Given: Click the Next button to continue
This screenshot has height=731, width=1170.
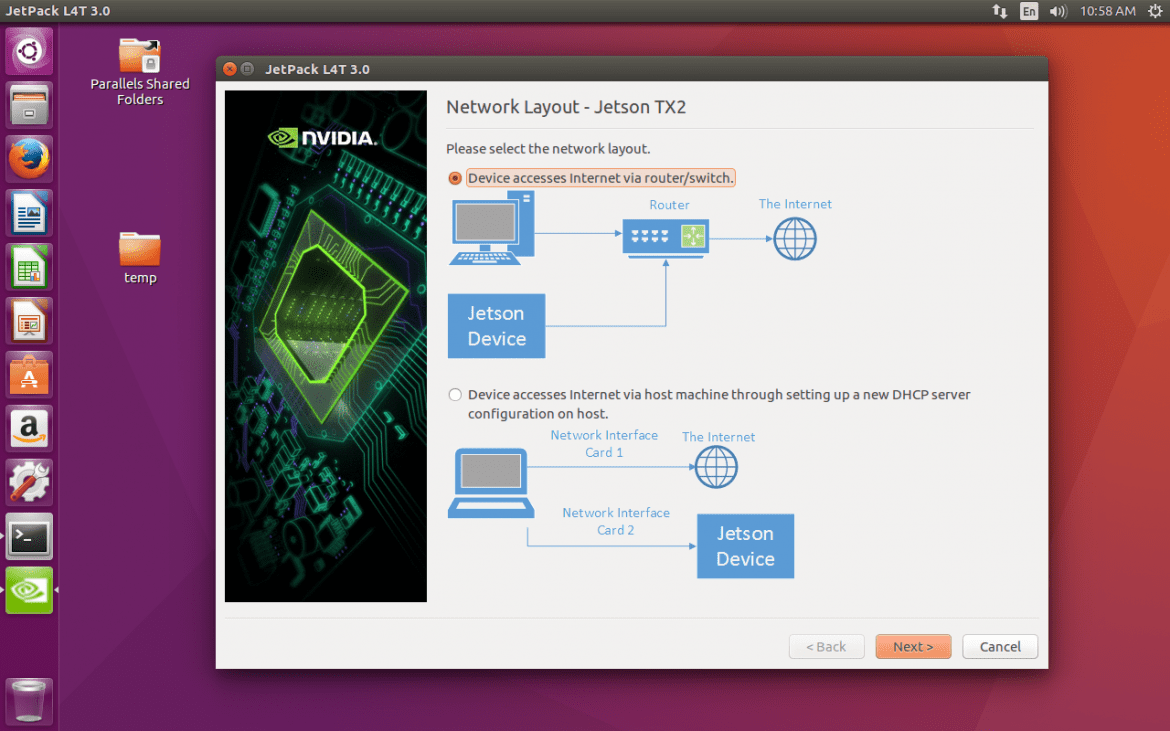Looking at the screenshot, I should point(913,646).
